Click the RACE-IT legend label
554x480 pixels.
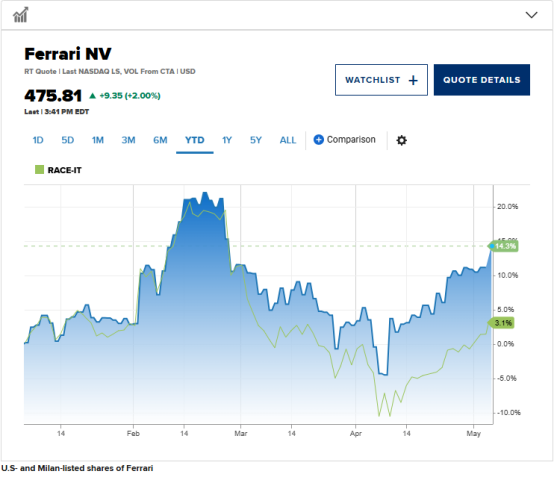coord(65,170)
